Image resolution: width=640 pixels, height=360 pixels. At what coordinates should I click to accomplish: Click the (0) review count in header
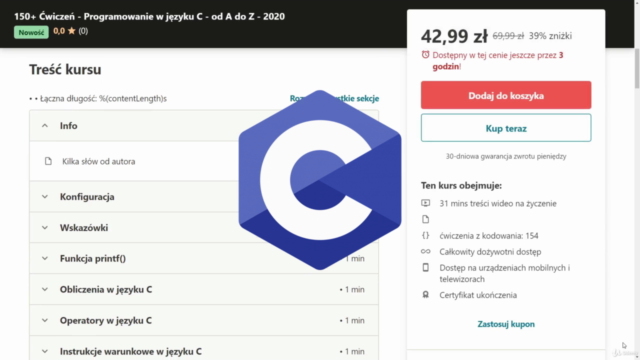(x=83, y=31)
